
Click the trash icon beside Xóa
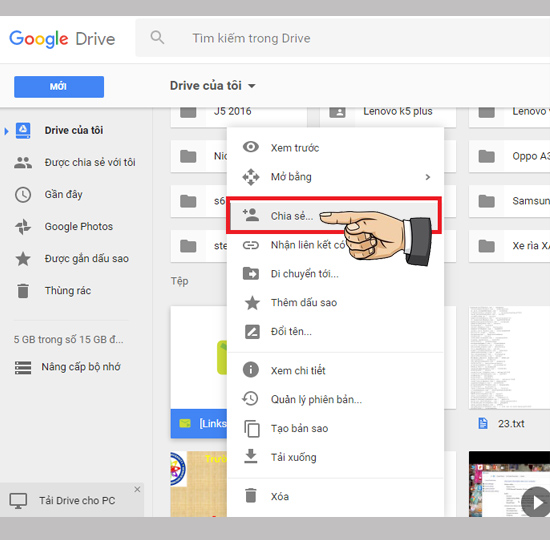click(251, 496)
